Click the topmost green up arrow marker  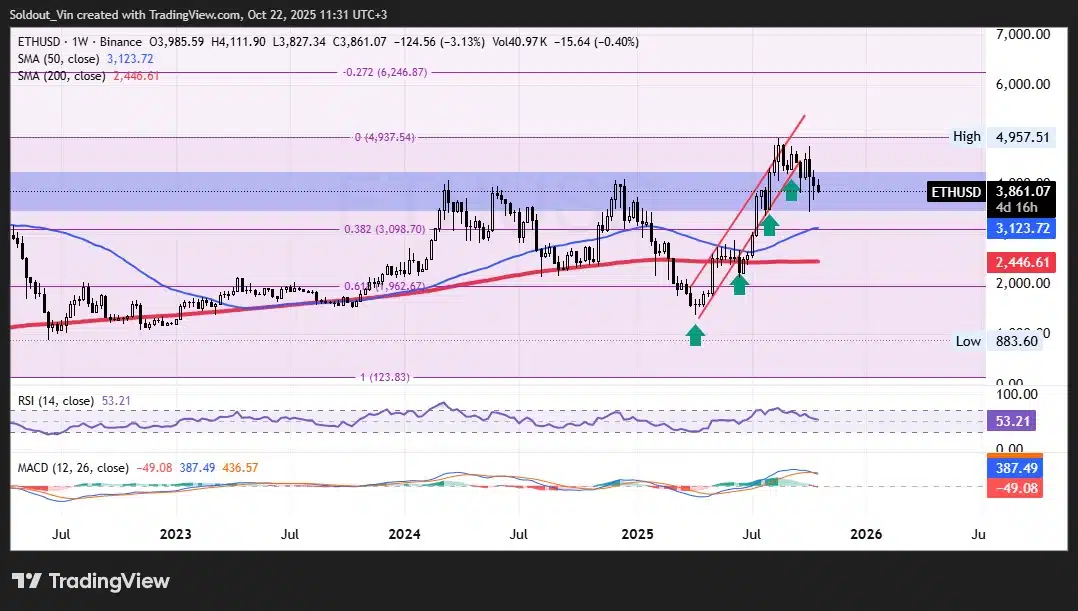791,186
